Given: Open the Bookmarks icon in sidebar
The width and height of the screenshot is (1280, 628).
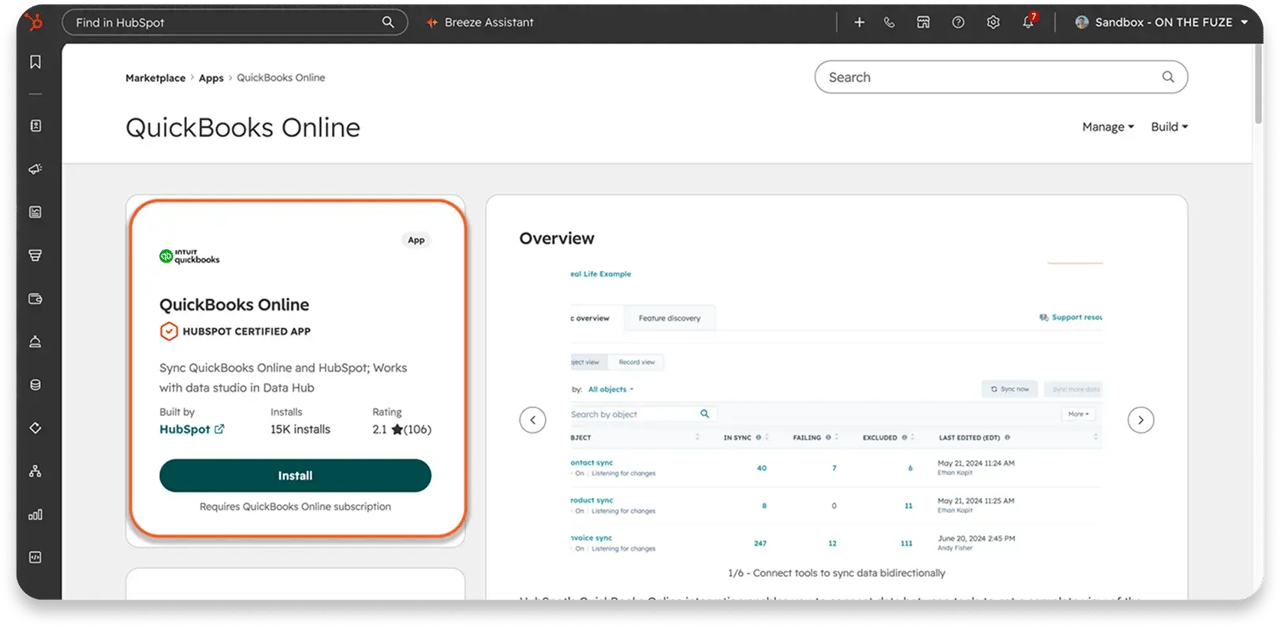Looking at the screenshot, I should pyautogui.click(x=35, y=62).
